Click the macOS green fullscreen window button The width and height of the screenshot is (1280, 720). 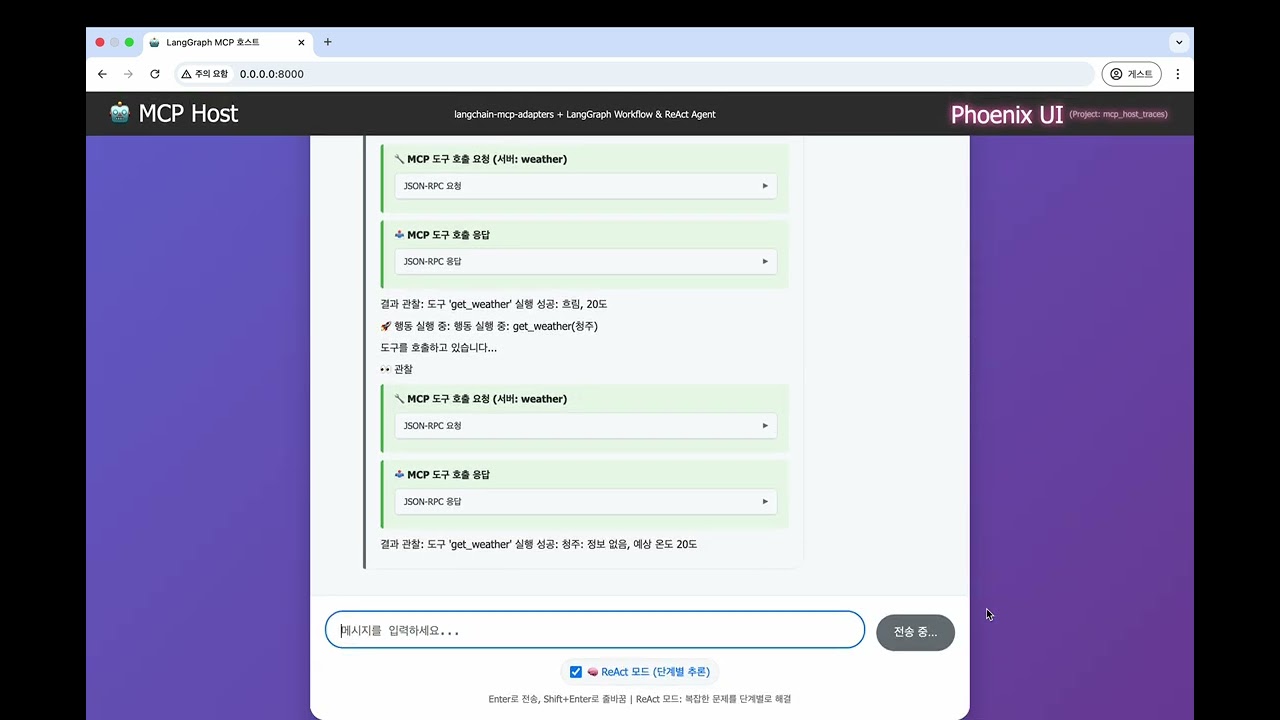129,42
